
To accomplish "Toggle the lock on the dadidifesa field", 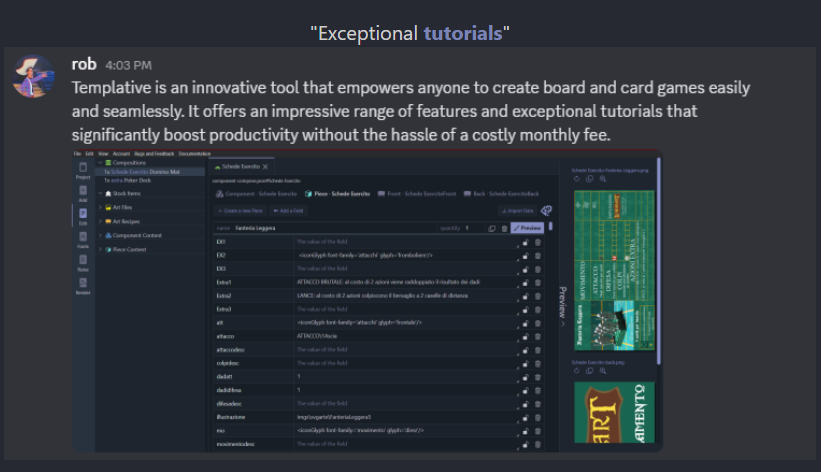I will 525,390.
